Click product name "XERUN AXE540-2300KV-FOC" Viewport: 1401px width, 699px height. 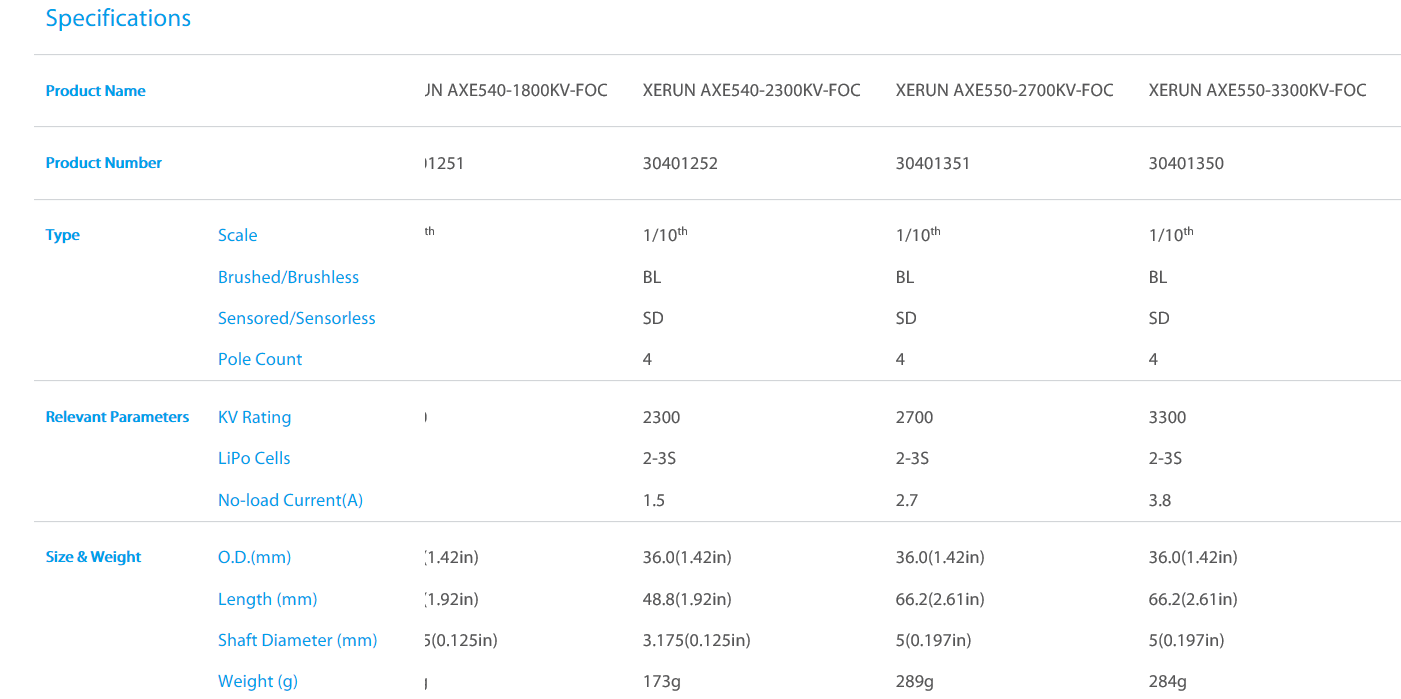pyautogui.click(x=752, y=91)
